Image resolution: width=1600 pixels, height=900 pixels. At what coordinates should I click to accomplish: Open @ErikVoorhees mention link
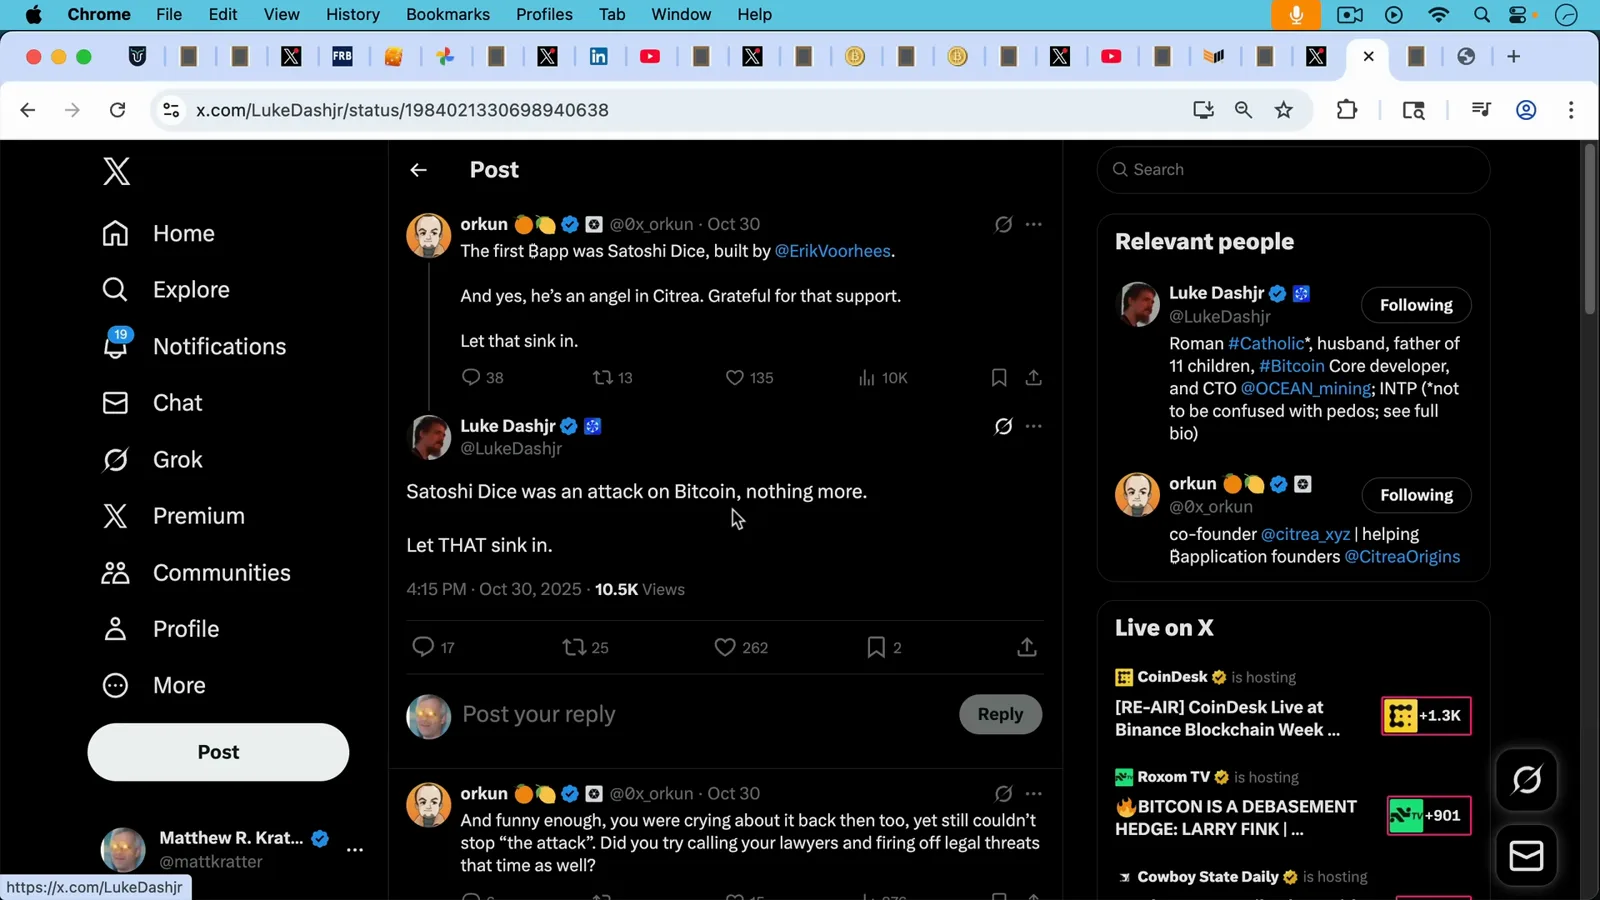click(832, 251)
